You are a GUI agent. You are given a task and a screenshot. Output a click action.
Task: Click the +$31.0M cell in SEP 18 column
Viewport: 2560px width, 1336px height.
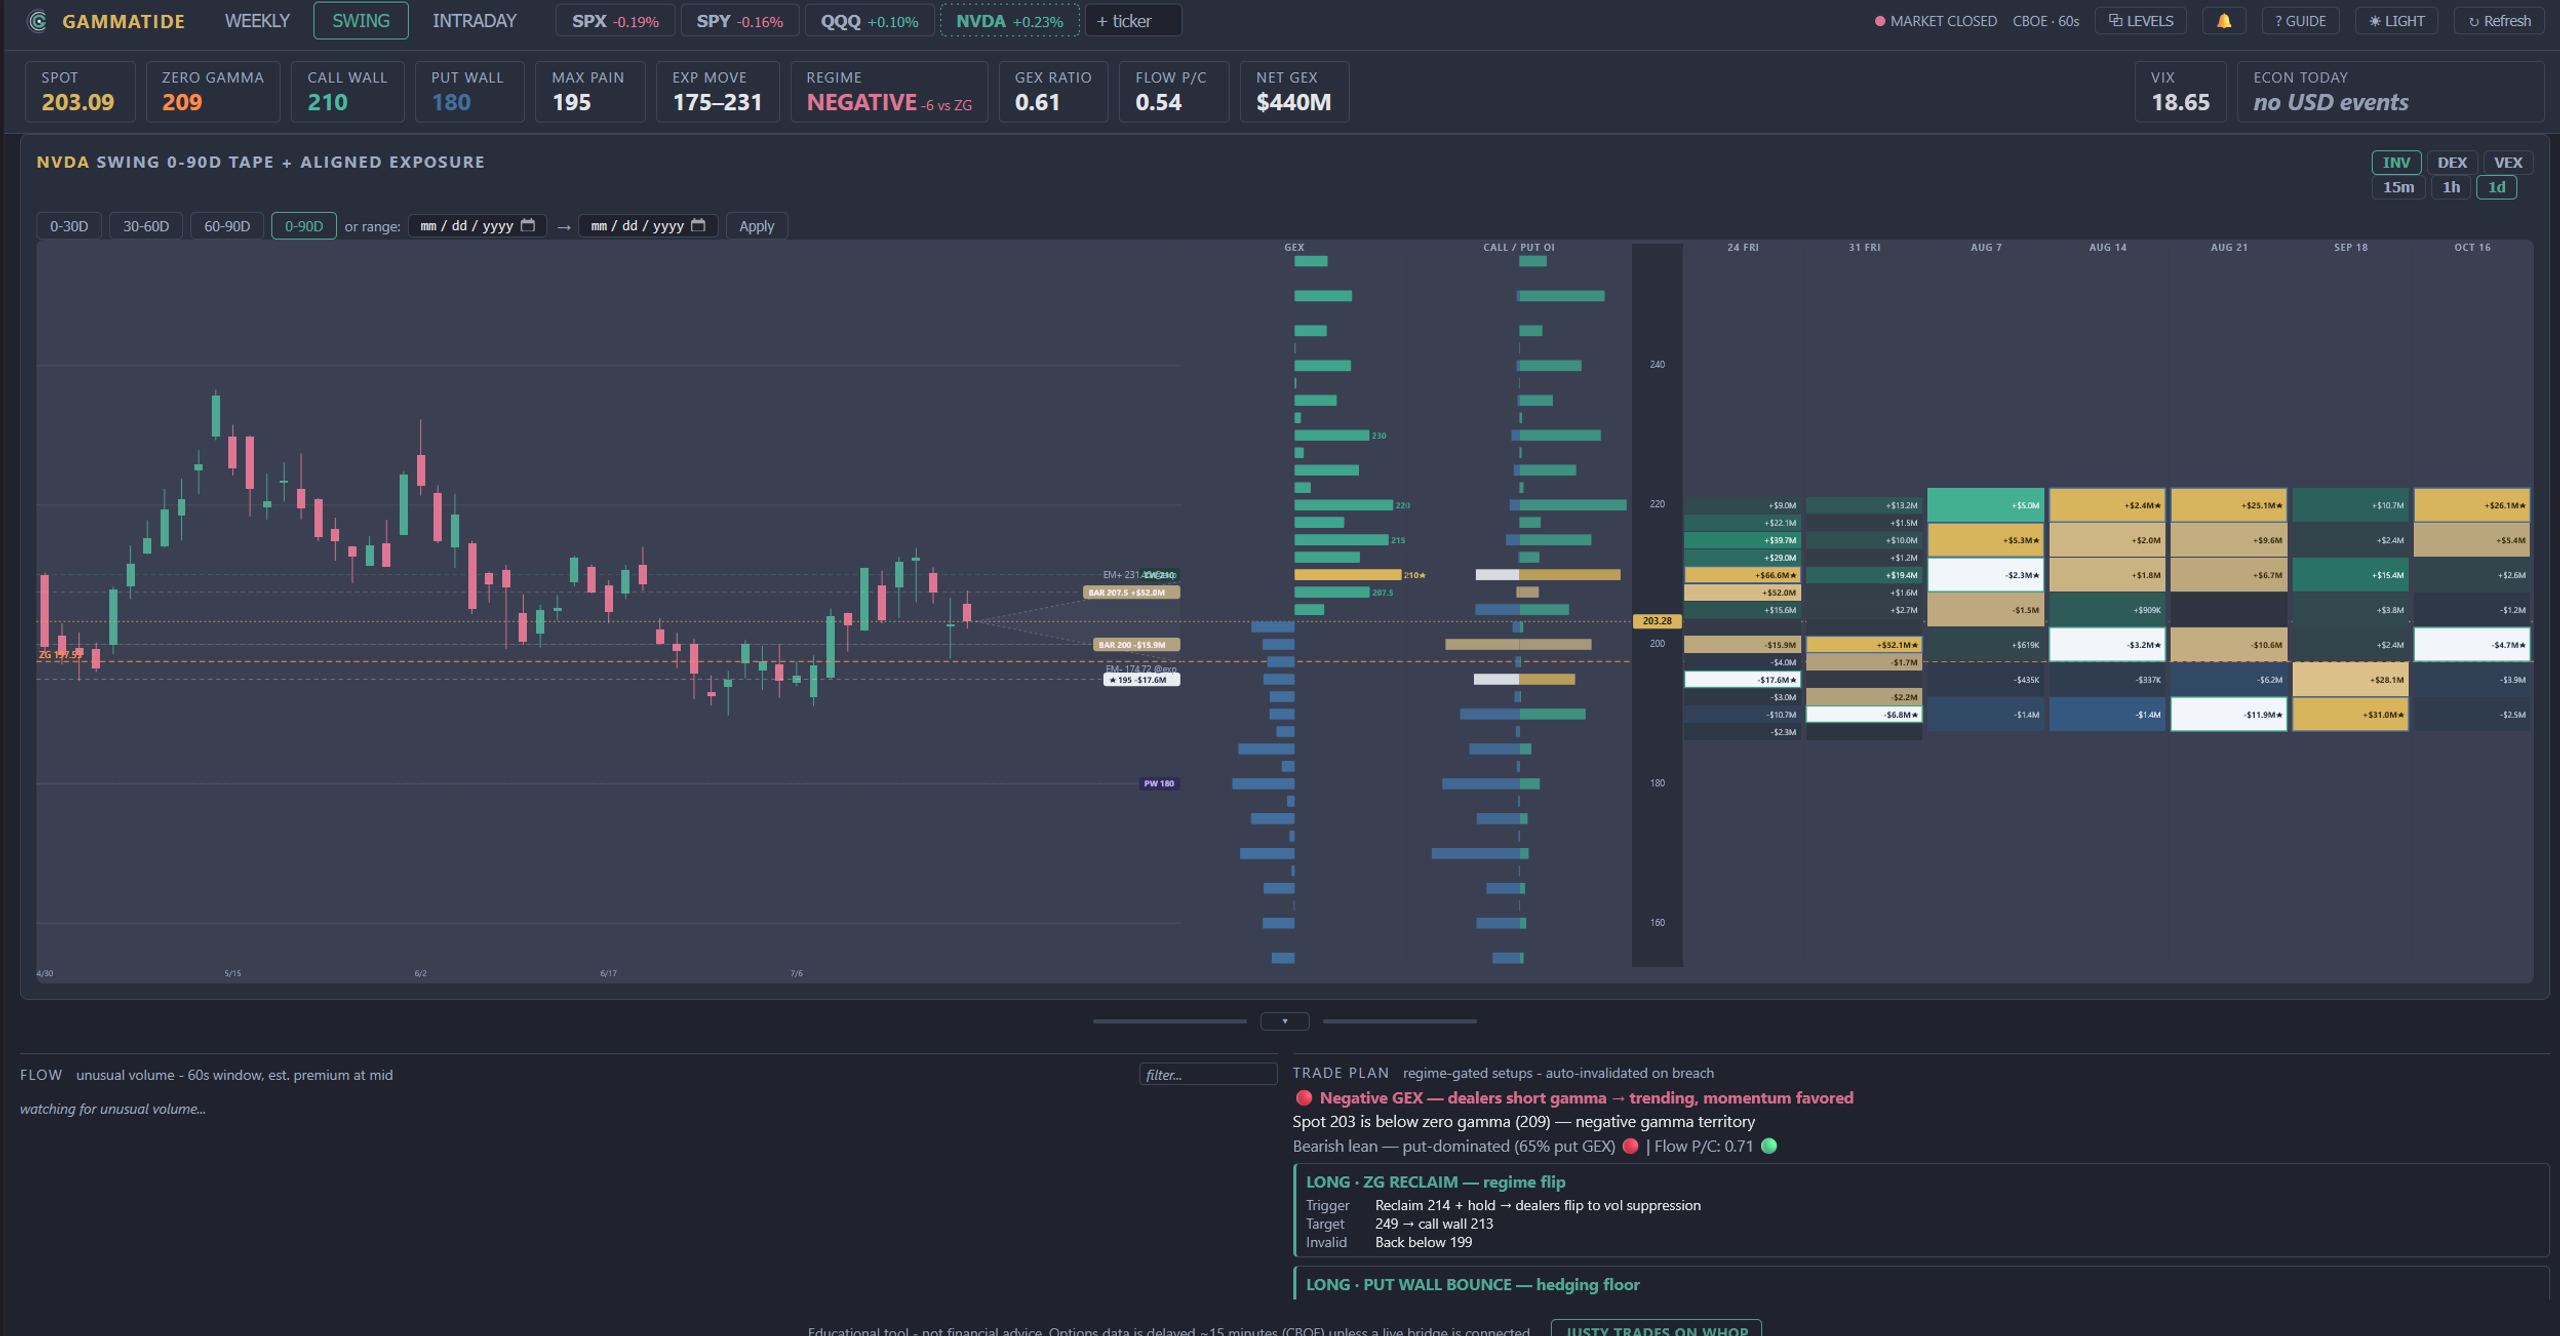pyautogui.click(x=2350, y=714)
